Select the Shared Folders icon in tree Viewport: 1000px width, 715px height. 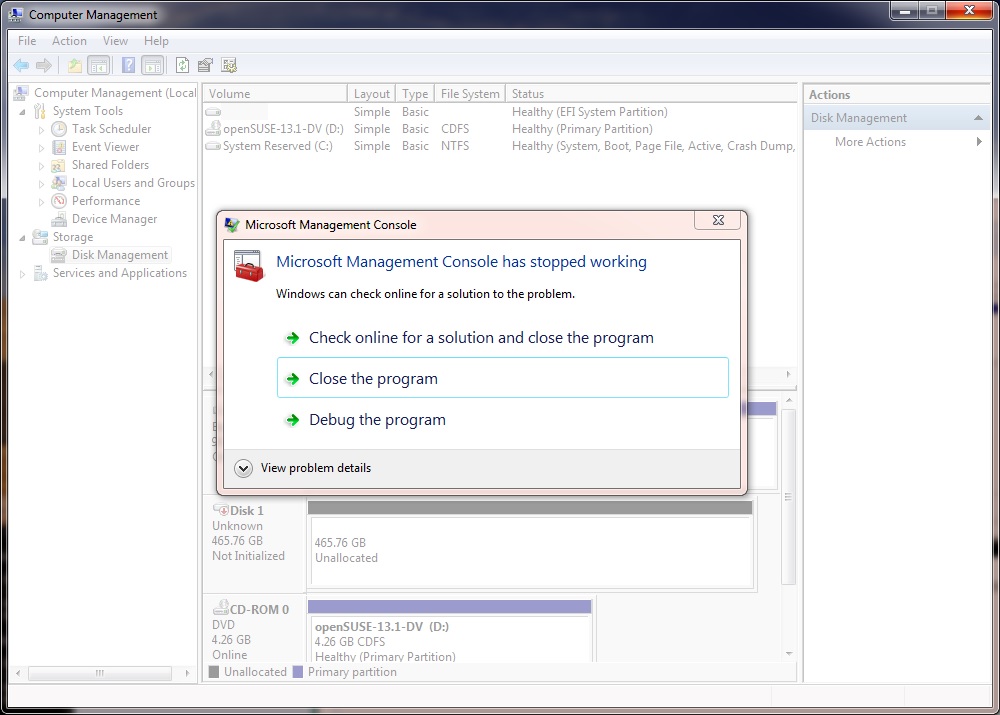59,165
